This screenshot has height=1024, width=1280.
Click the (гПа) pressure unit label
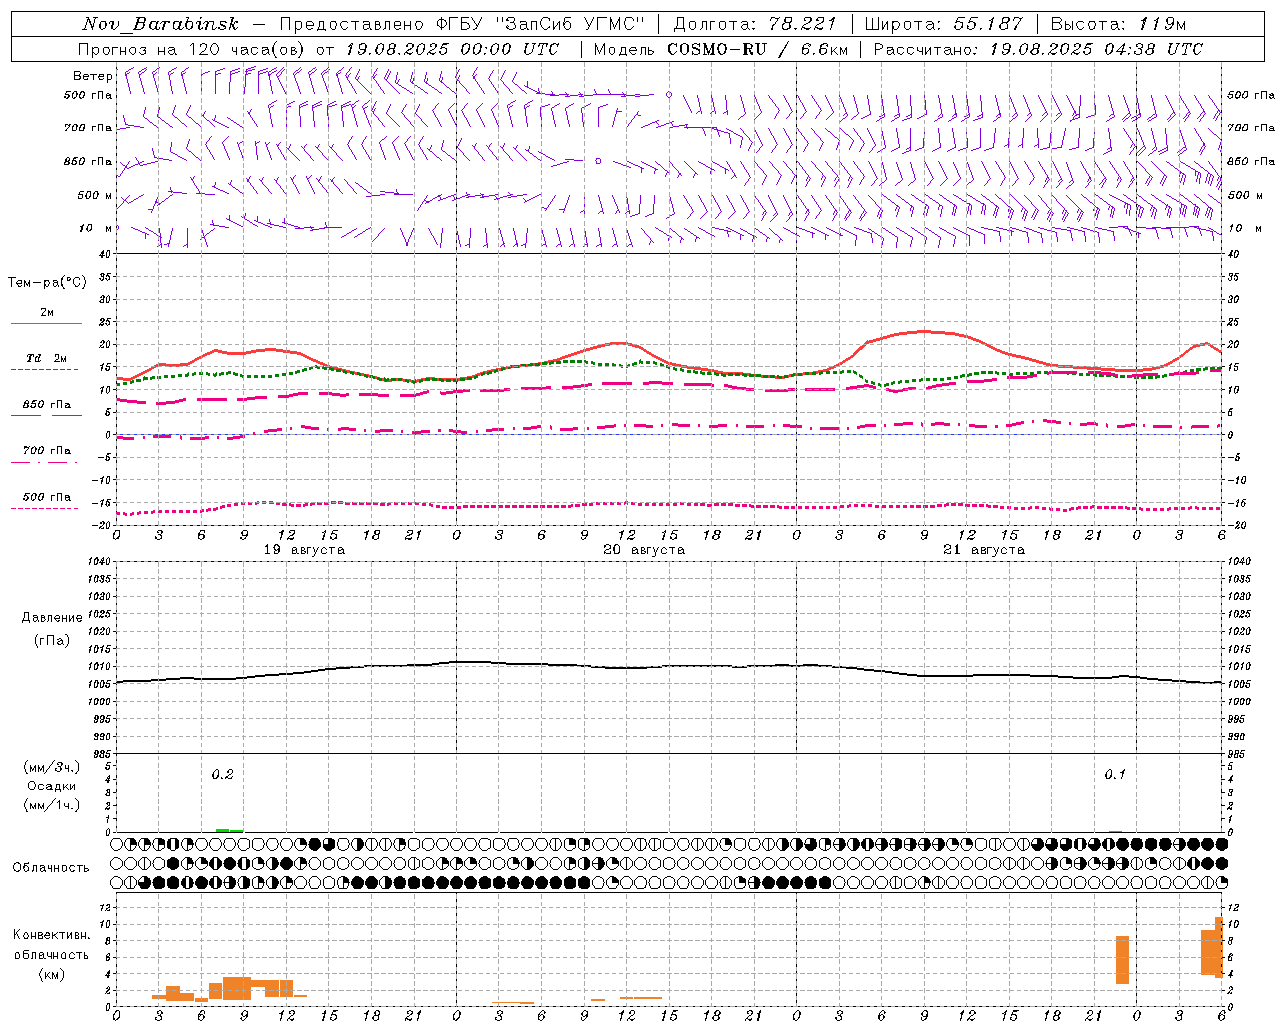[x=52, y=640]
